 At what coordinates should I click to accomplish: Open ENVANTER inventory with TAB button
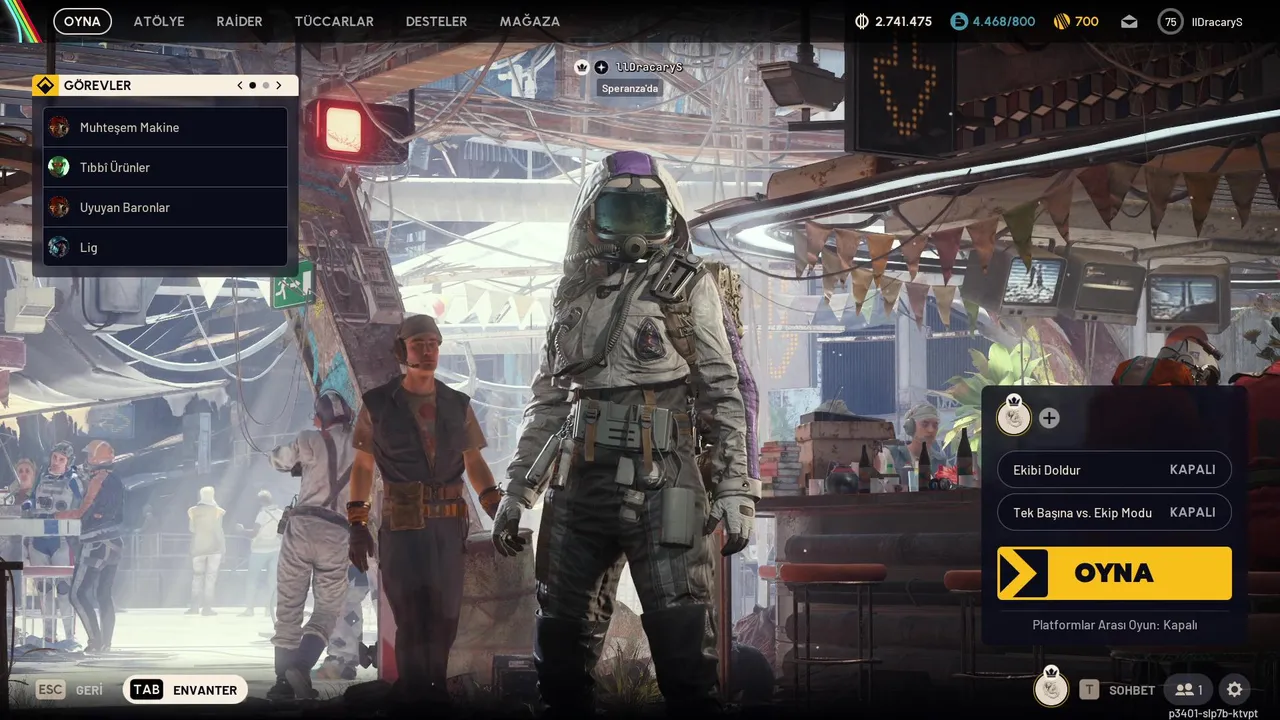click(185, 690)
